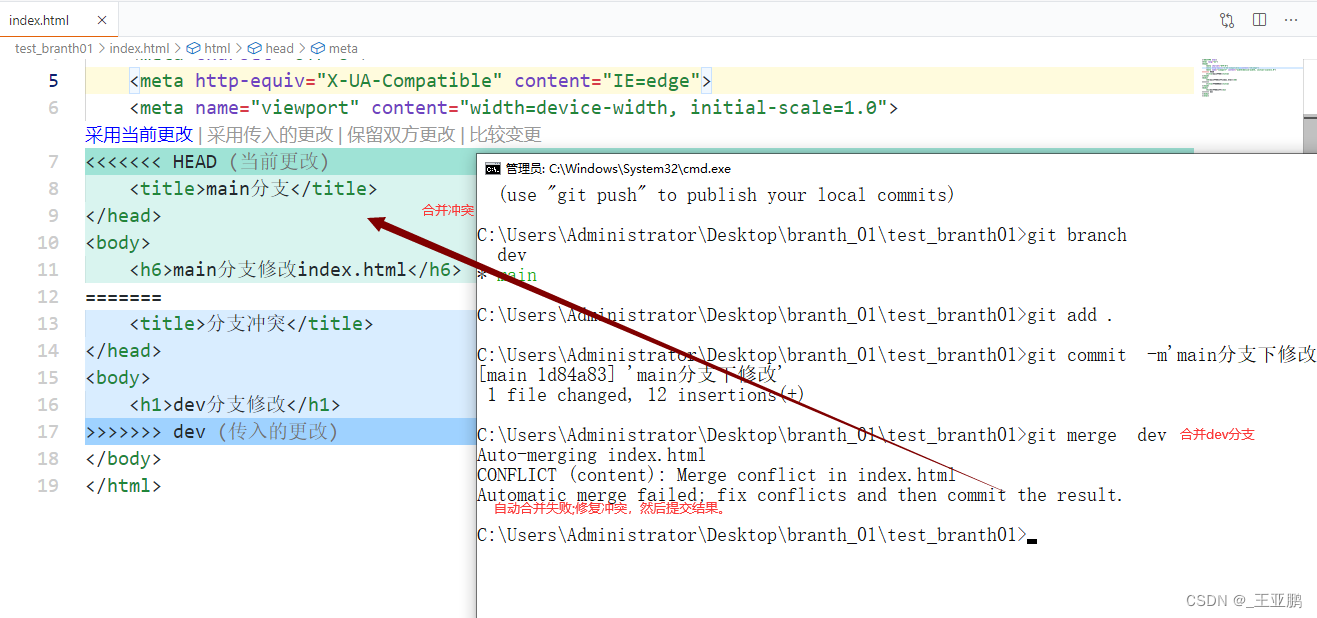Click 'CONFLICT (content)' line in cmd window
Viewport: 1317px width, 618px height.
717,475
